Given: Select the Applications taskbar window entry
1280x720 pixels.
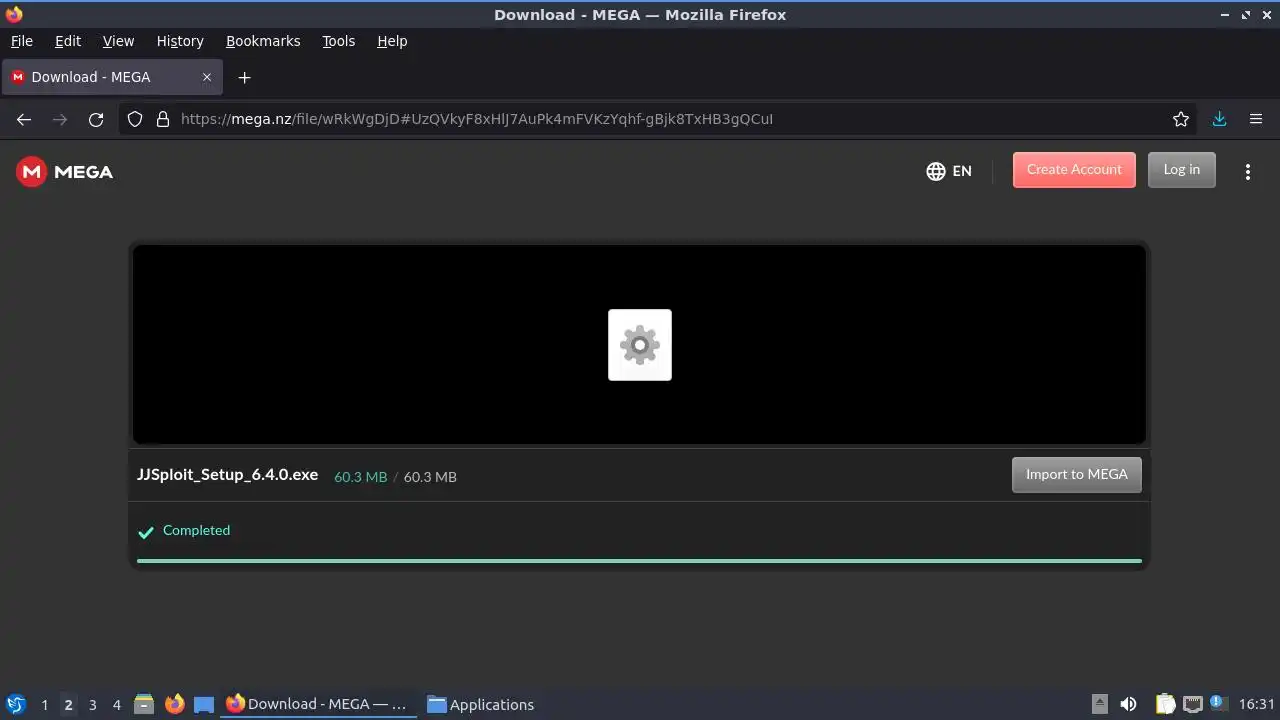Looking at the screenshot, I should 481,704.
